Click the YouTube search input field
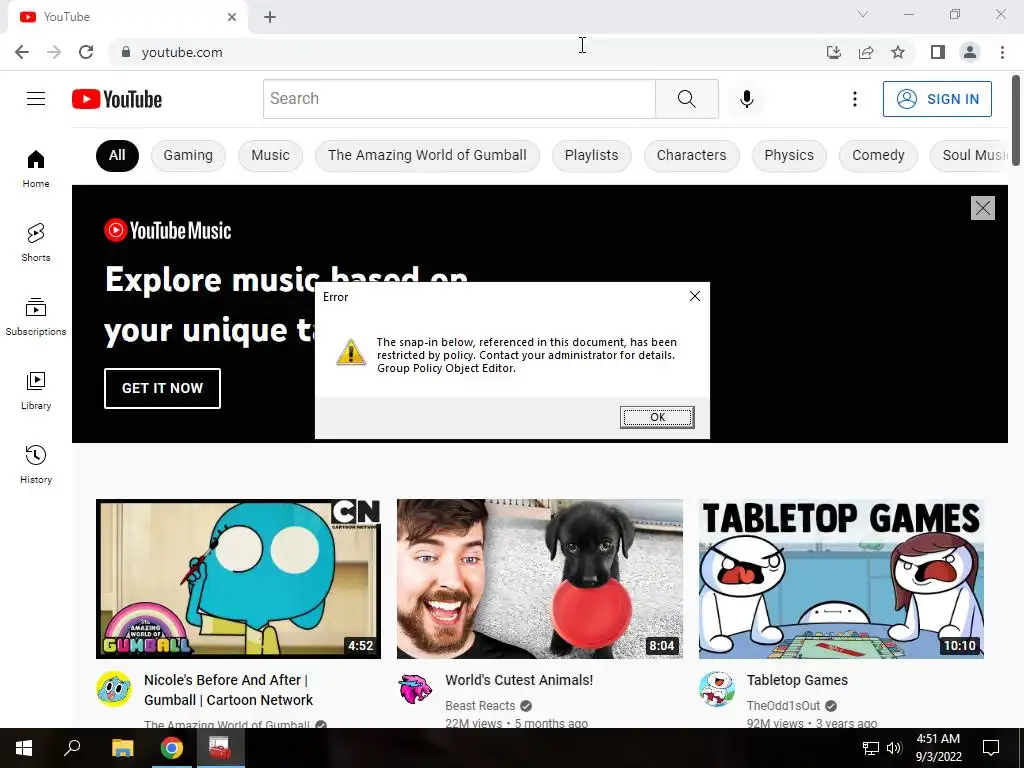The height and width of the screenshot is (768, 1024). (459, 99)
